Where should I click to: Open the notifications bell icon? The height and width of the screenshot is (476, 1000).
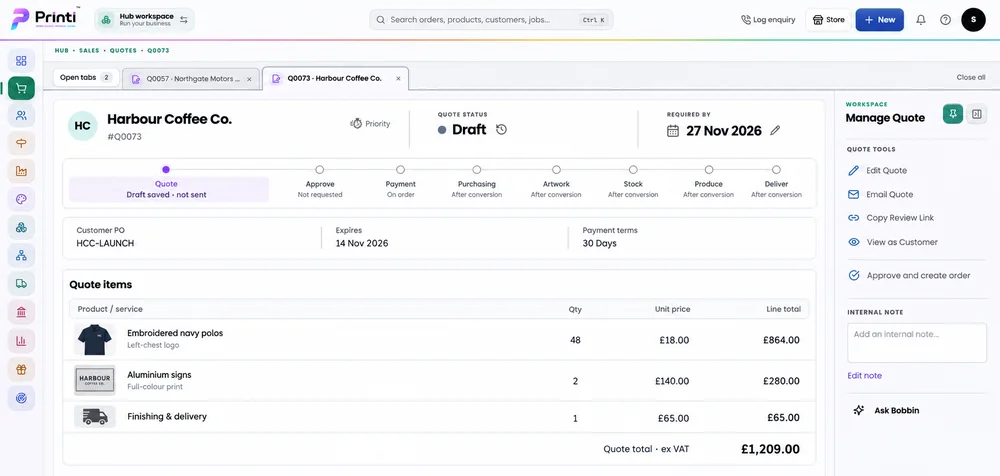[x=920, y=20]
